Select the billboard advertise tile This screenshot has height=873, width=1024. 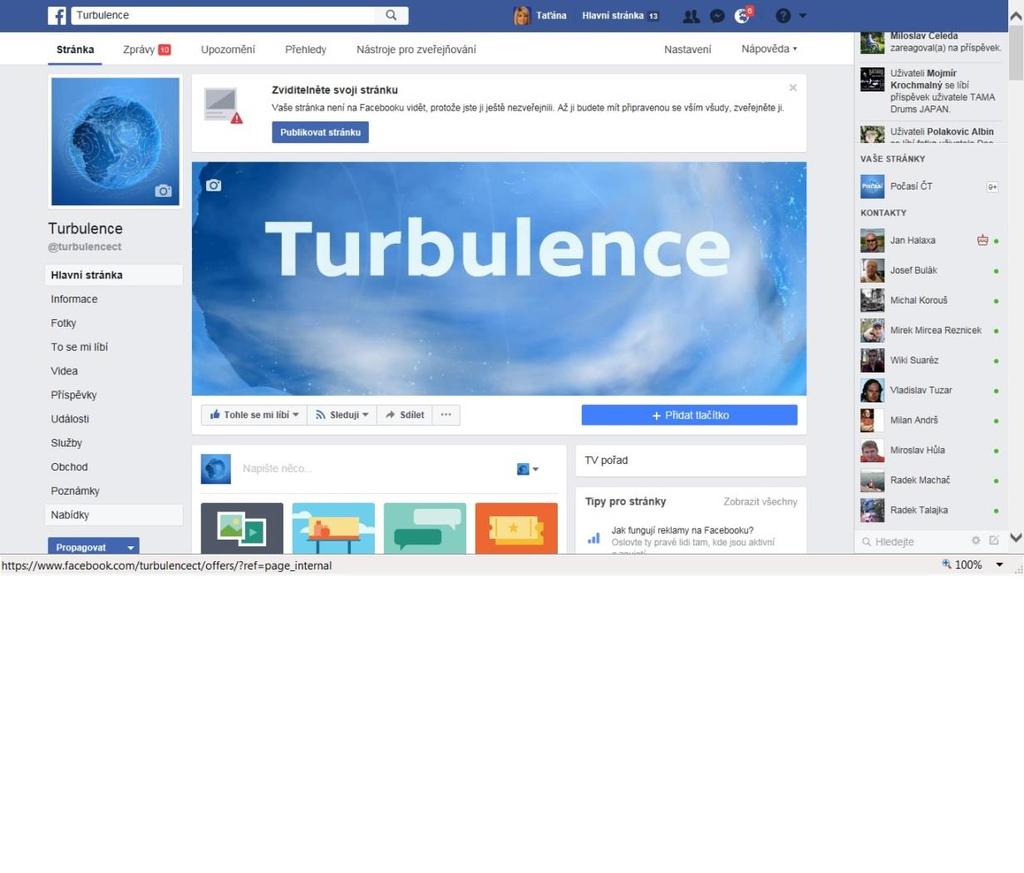coord(333,528)
